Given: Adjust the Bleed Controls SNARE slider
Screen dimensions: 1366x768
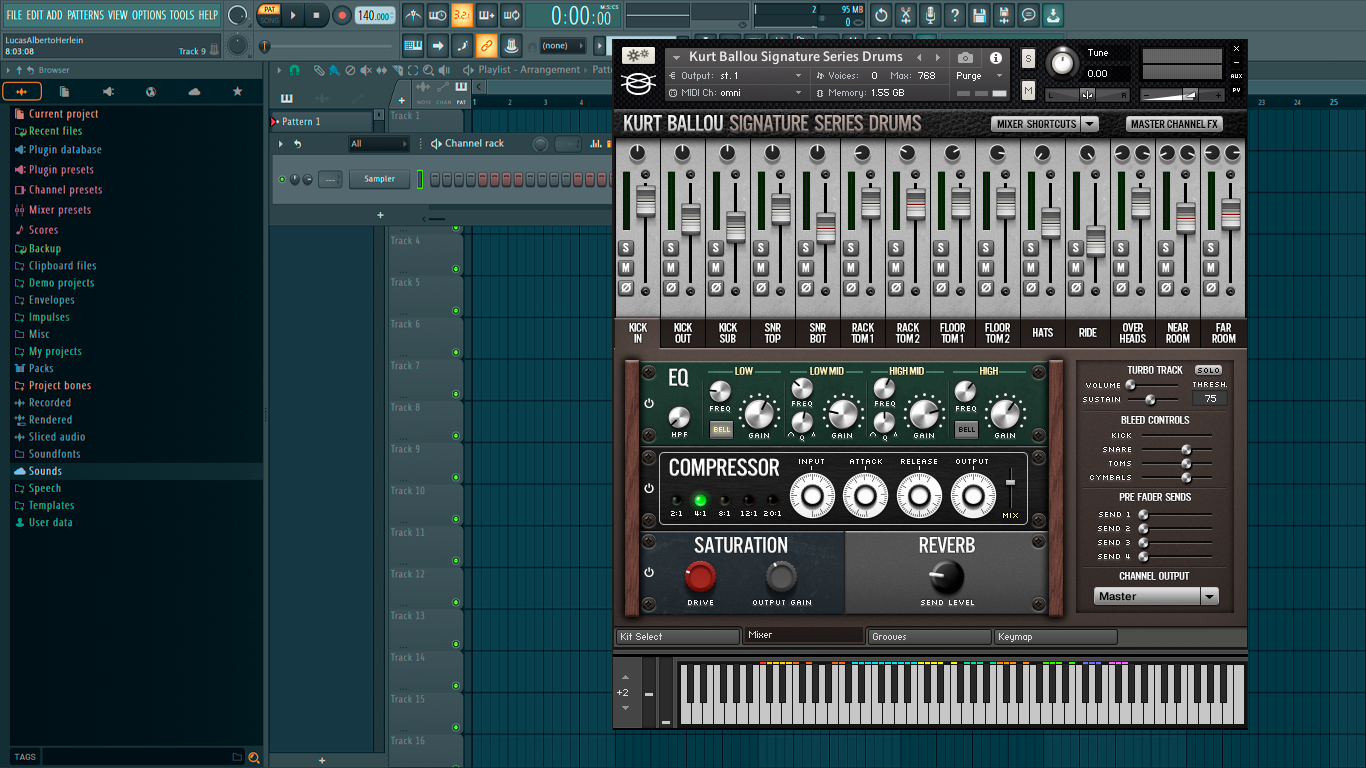Looking at the screenshot, I should tap(1186, 450).
